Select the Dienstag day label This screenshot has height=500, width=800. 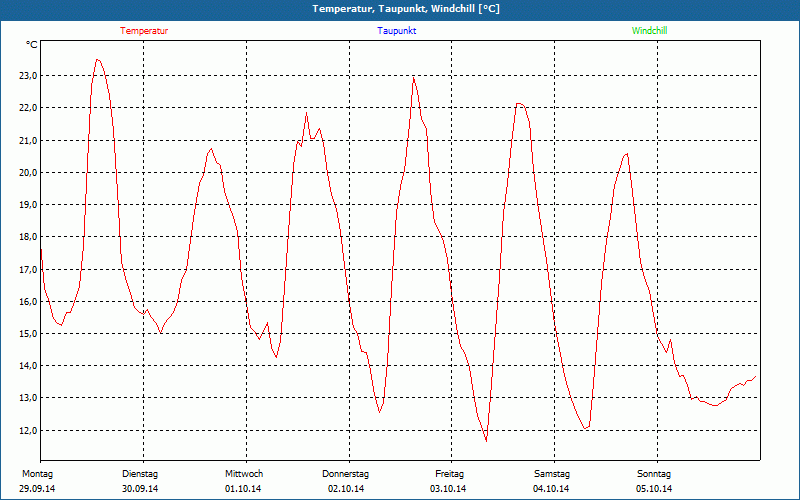[140, 474]
